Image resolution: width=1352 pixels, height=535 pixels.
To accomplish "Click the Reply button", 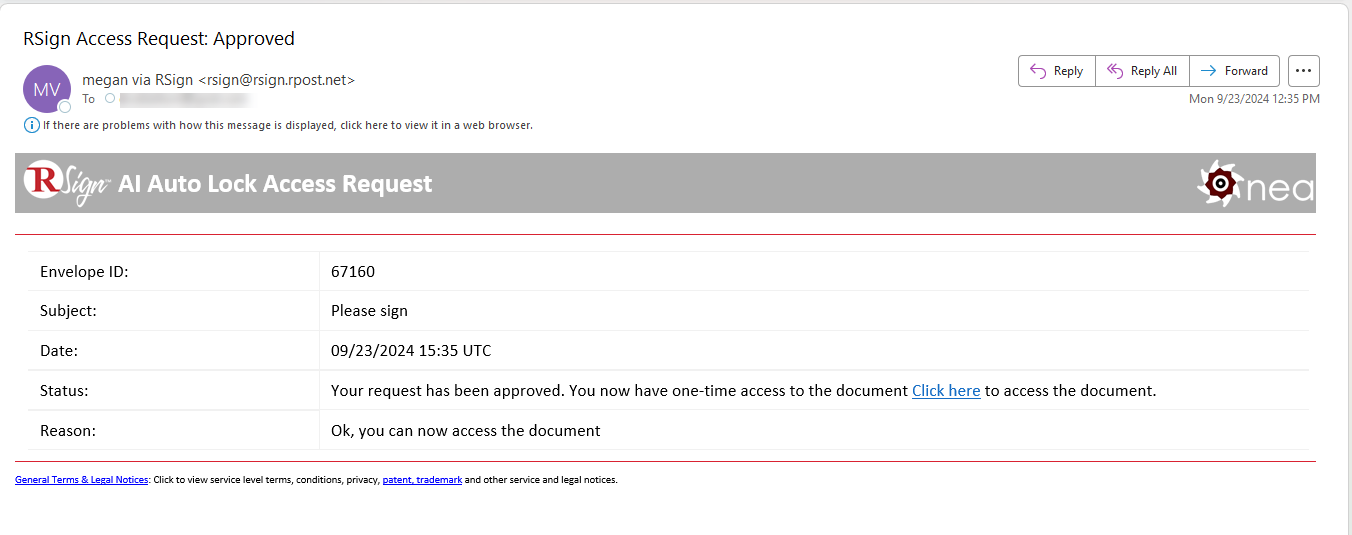I will pos(1057,71).
